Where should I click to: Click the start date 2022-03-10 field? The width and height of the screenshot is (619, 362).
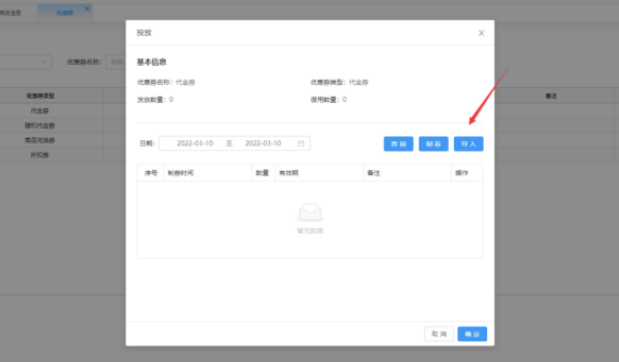(x=195, y=143)
